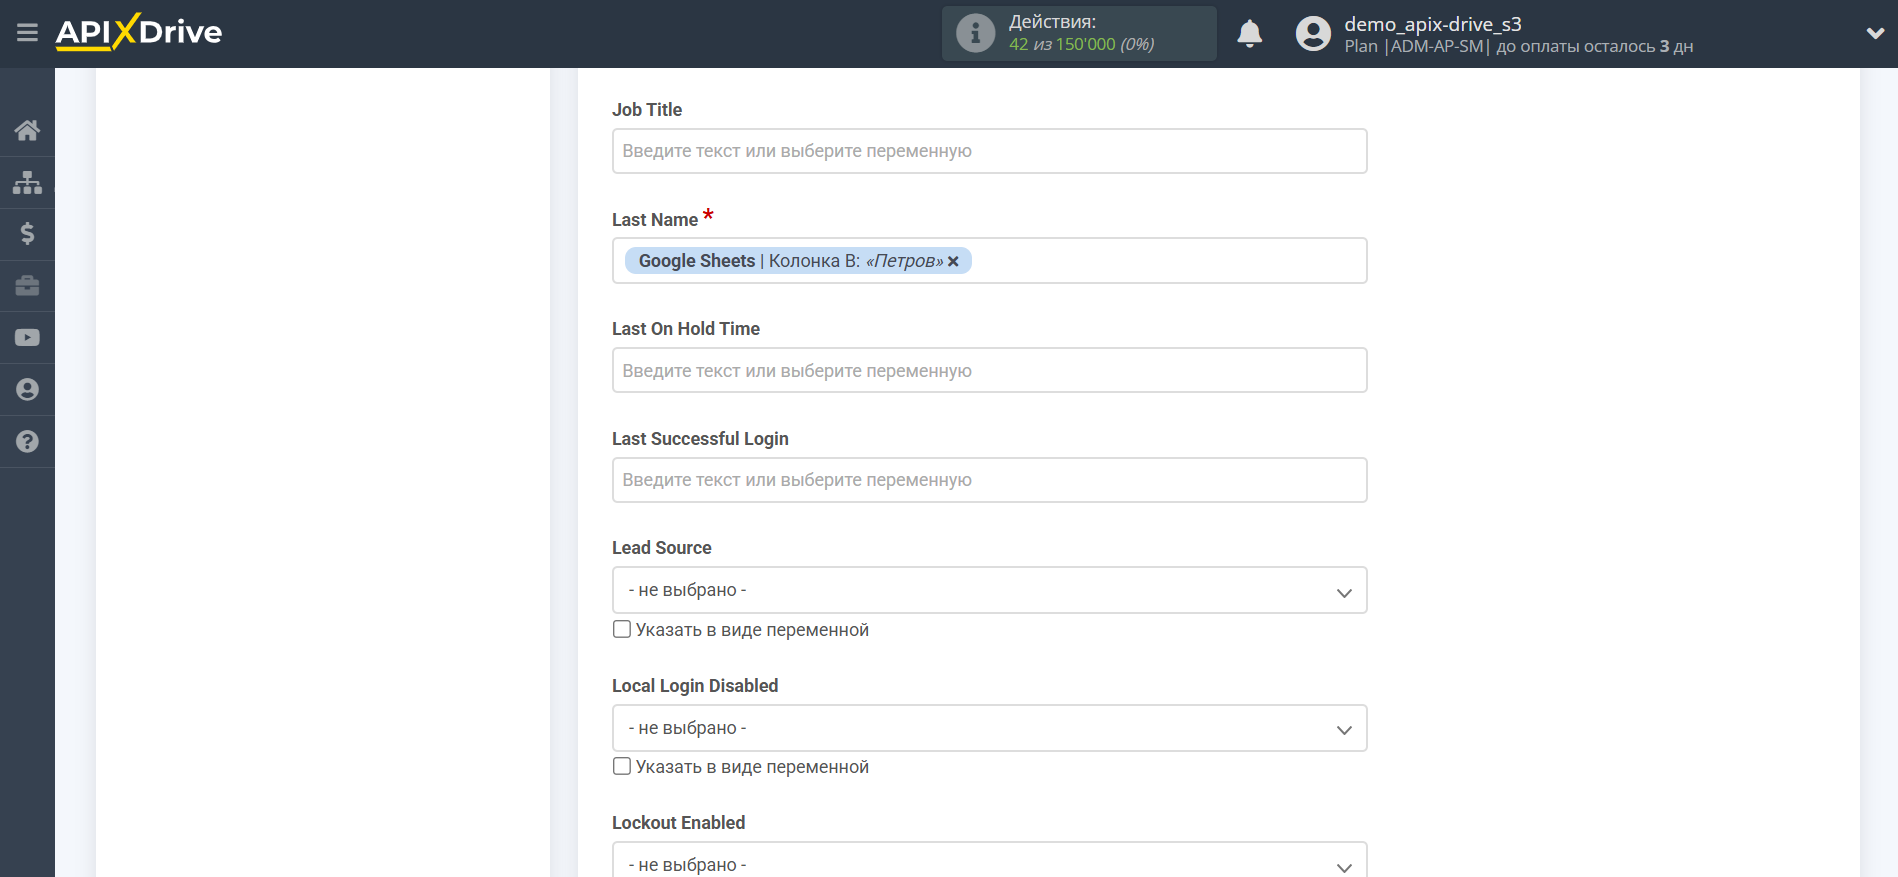The width and height of the screenshot is (1898, 877).
Task: Click the Last On Hold Time field
Action: pyautogui.click(x=989, y=370)
